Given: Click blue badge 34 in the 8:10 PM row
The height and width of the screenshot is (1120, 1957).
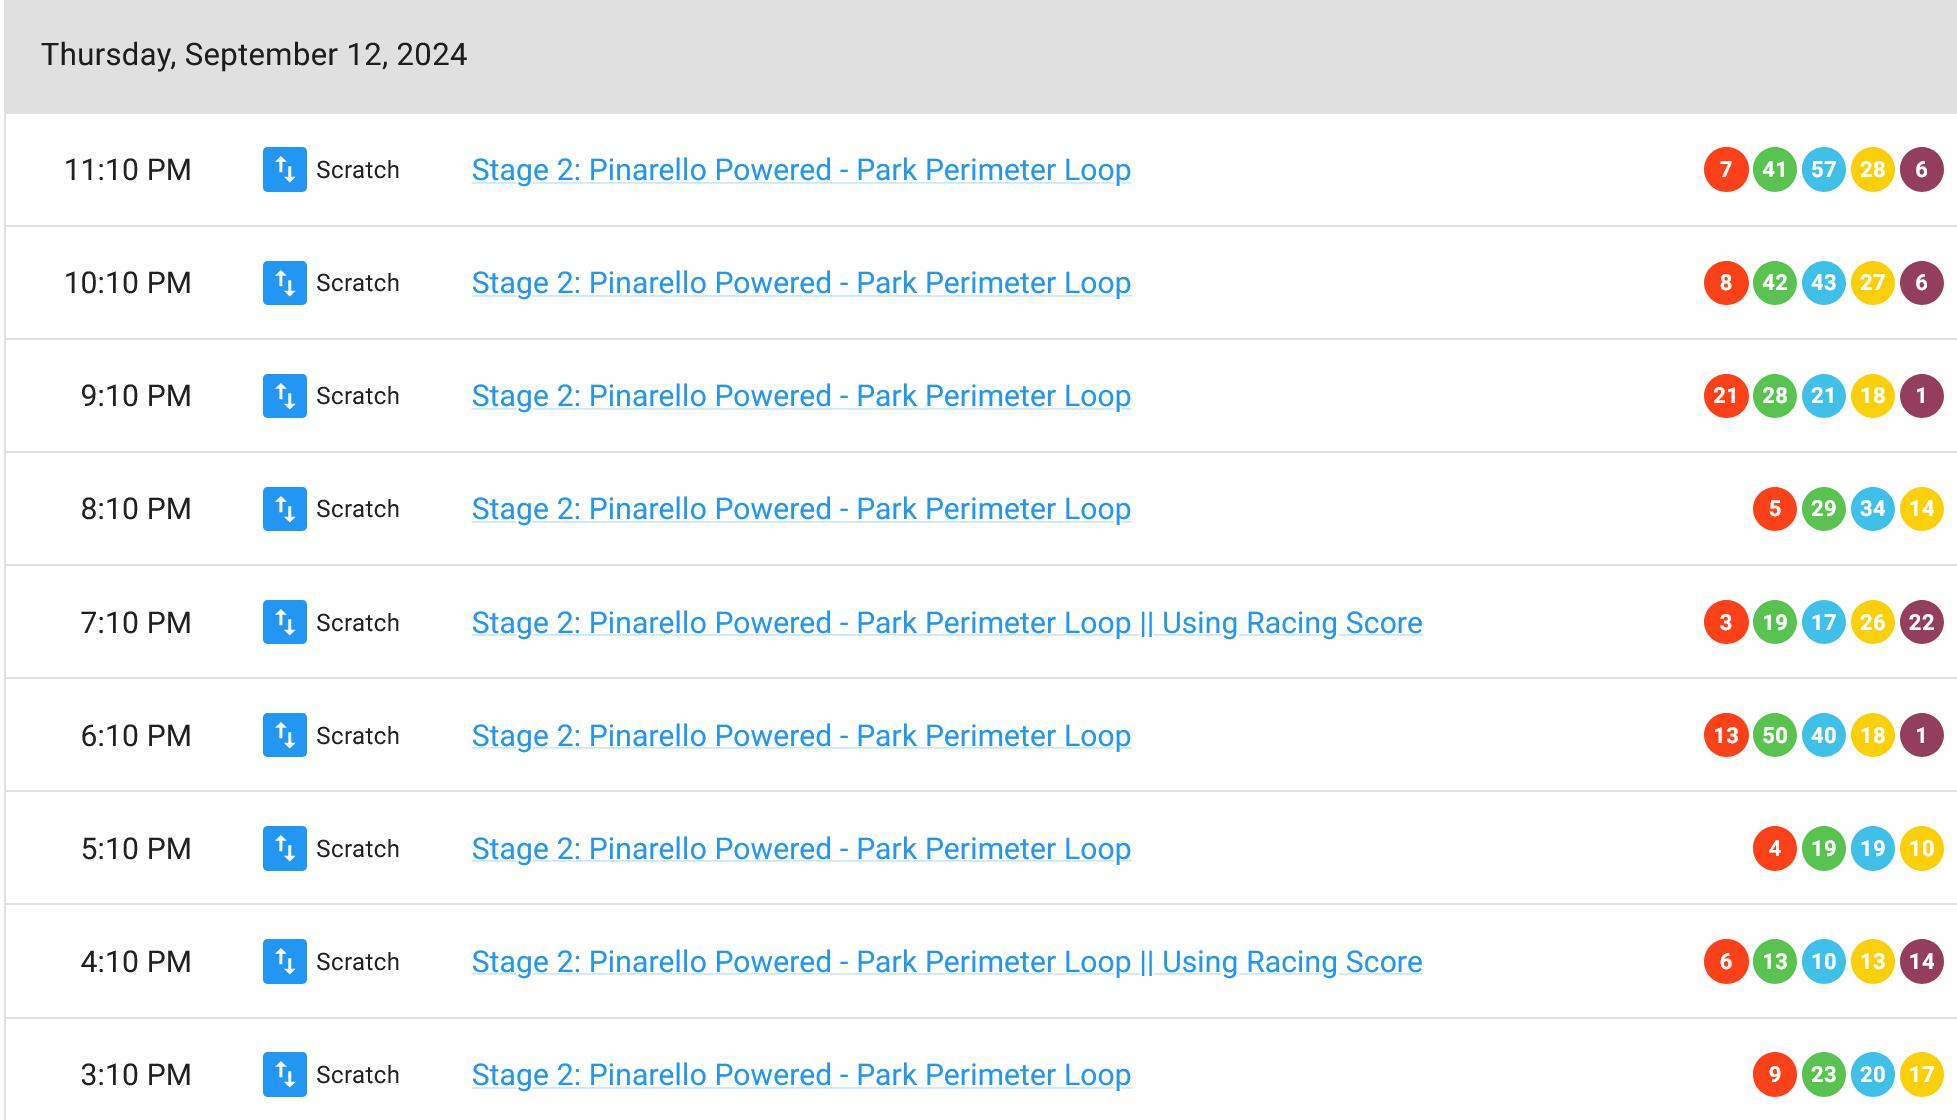Looking at the screenshot, I should pos(1872,509).
